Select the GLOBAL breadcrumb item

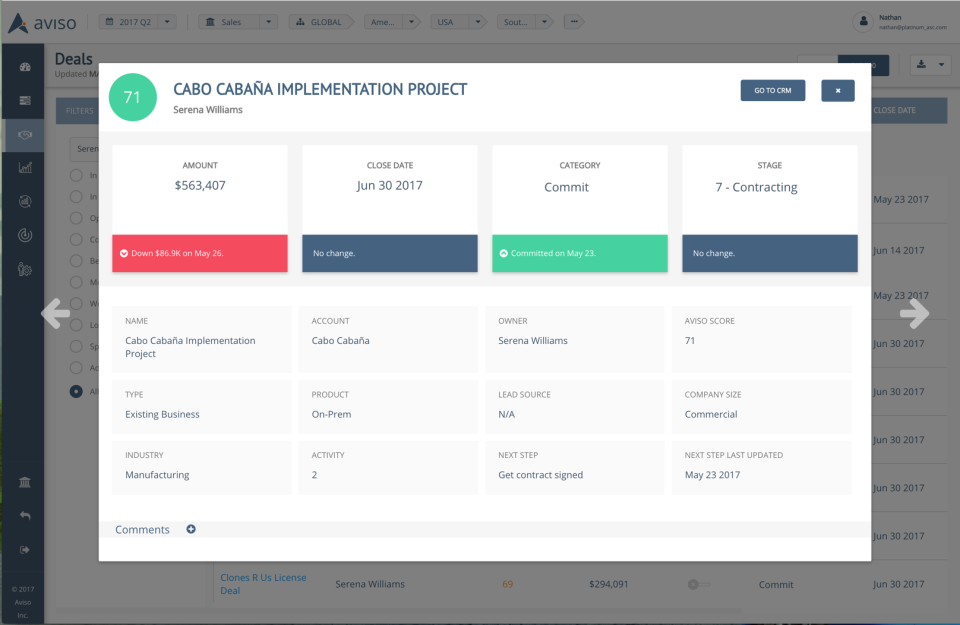pyautogui.click(x=320, y=22)
